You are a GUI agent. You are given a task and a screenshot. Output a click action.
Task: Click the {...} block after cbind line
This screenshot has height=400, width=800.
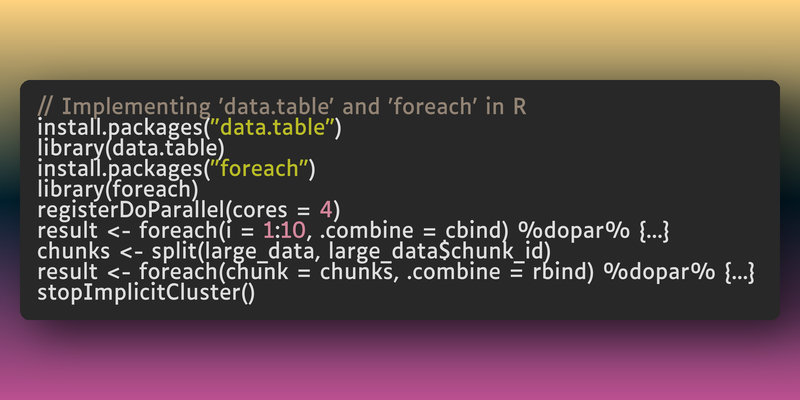(654, 231)
